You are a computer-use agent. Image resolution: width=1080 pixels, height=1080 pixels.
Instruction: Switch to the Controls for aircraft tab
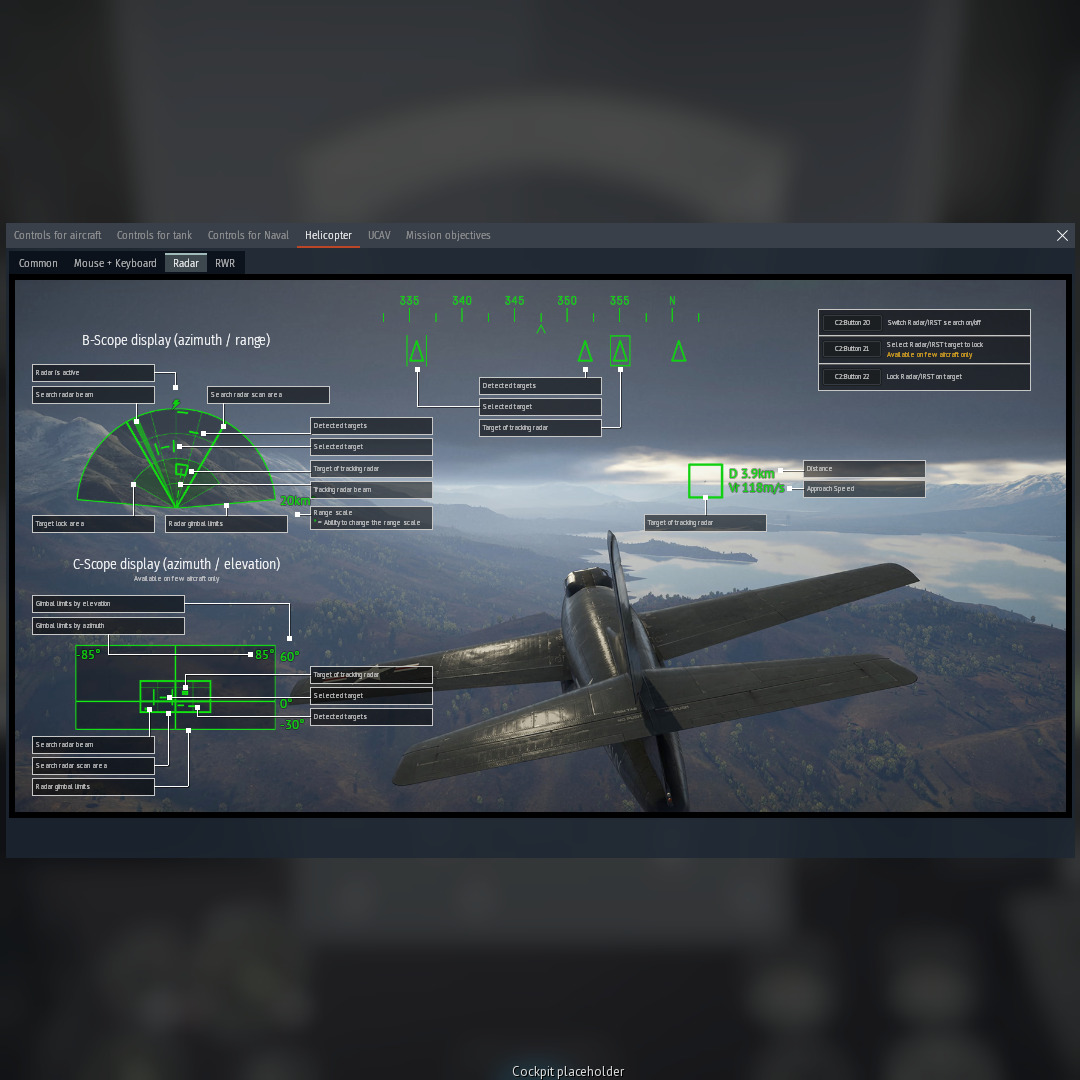coord(58,236)
